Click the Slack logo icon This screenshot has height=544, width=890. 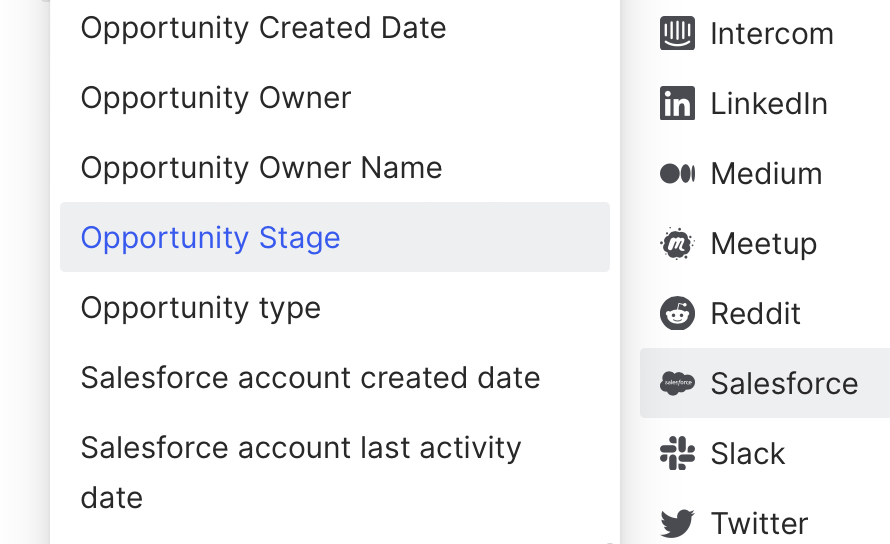tap(677, 454)
